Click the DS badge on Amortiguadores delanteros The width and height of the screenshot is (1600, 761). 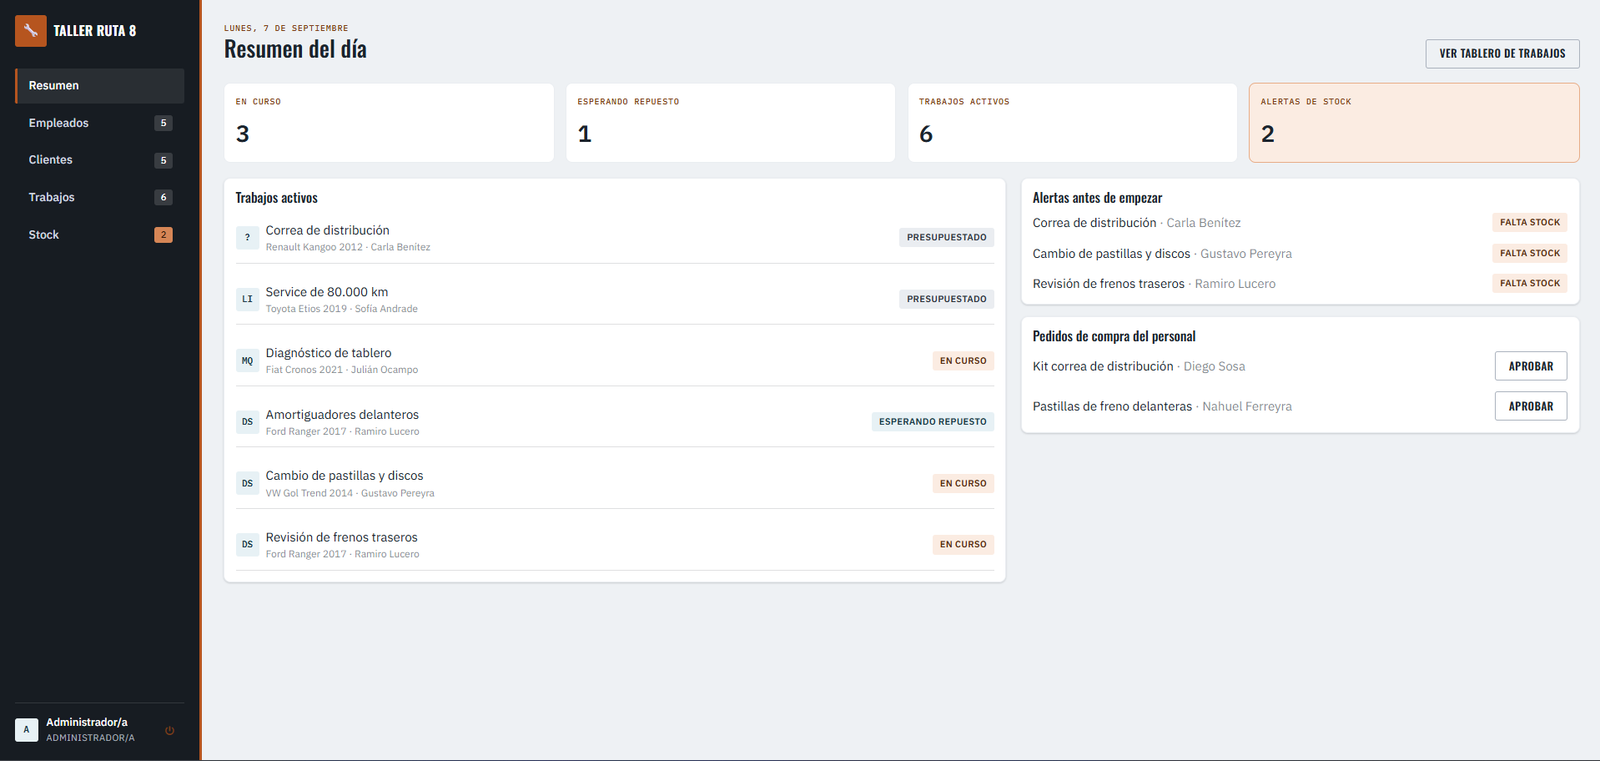(x=247, y=422)
